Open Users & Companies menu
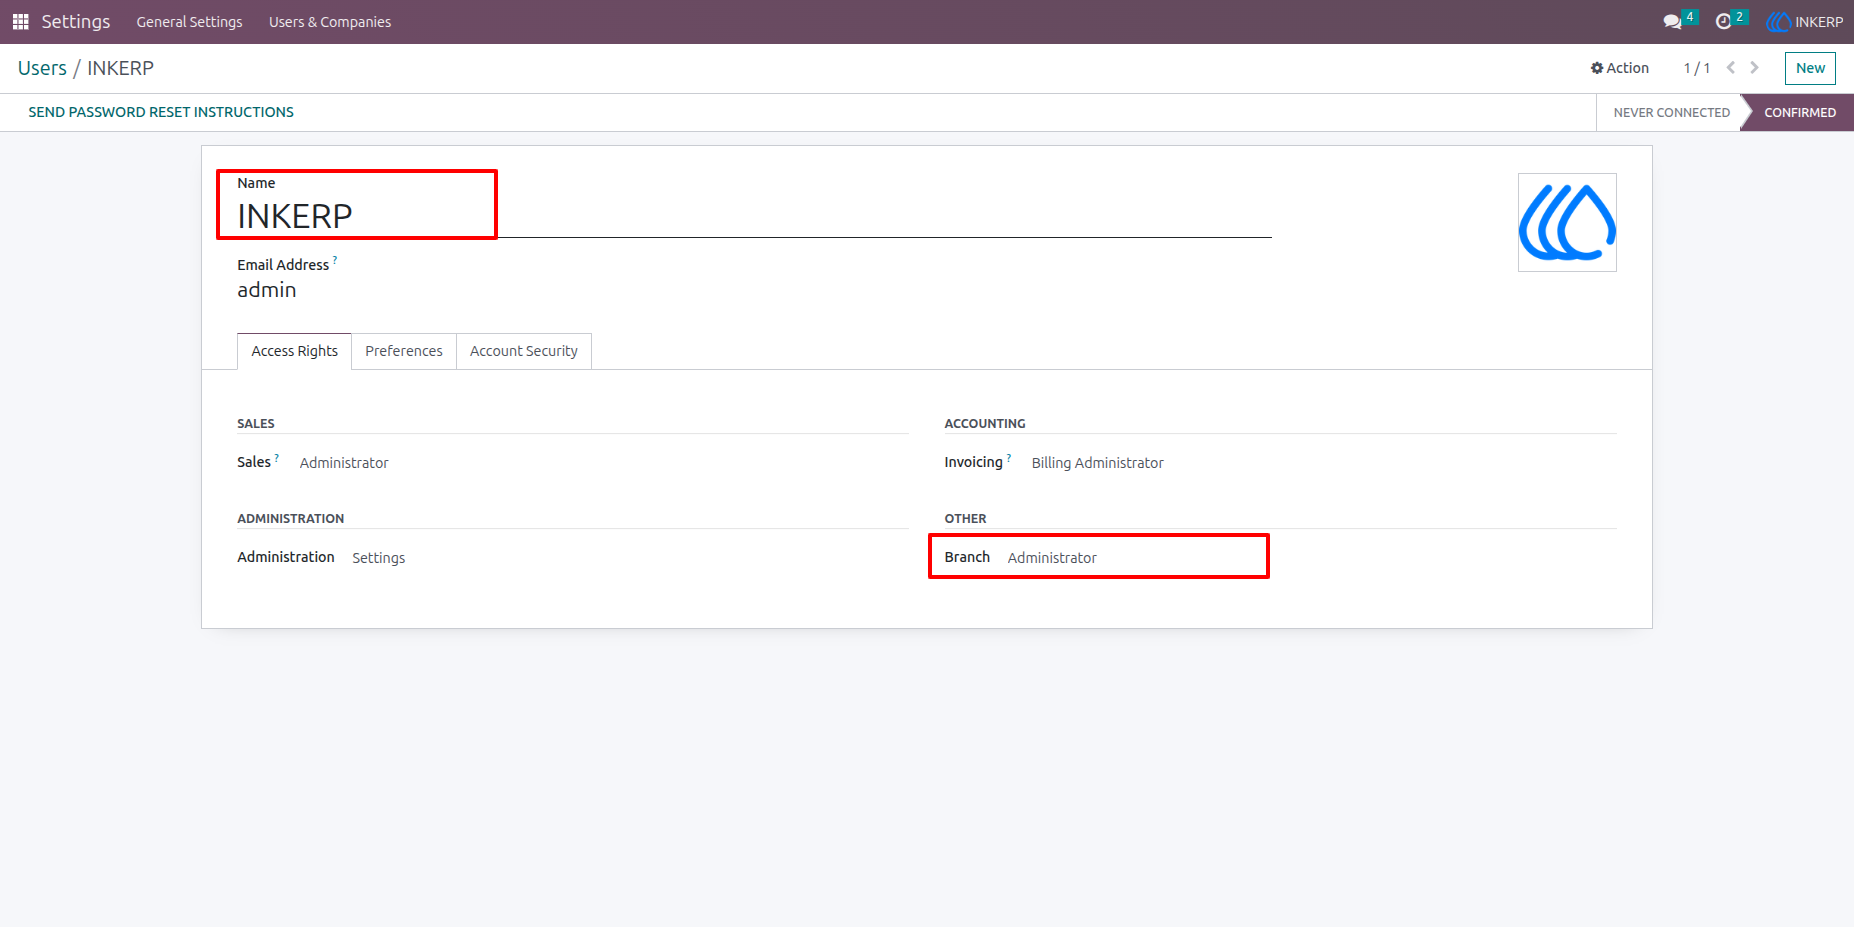This screenshot has width=1854, height=927. click(x=330, y=22)
